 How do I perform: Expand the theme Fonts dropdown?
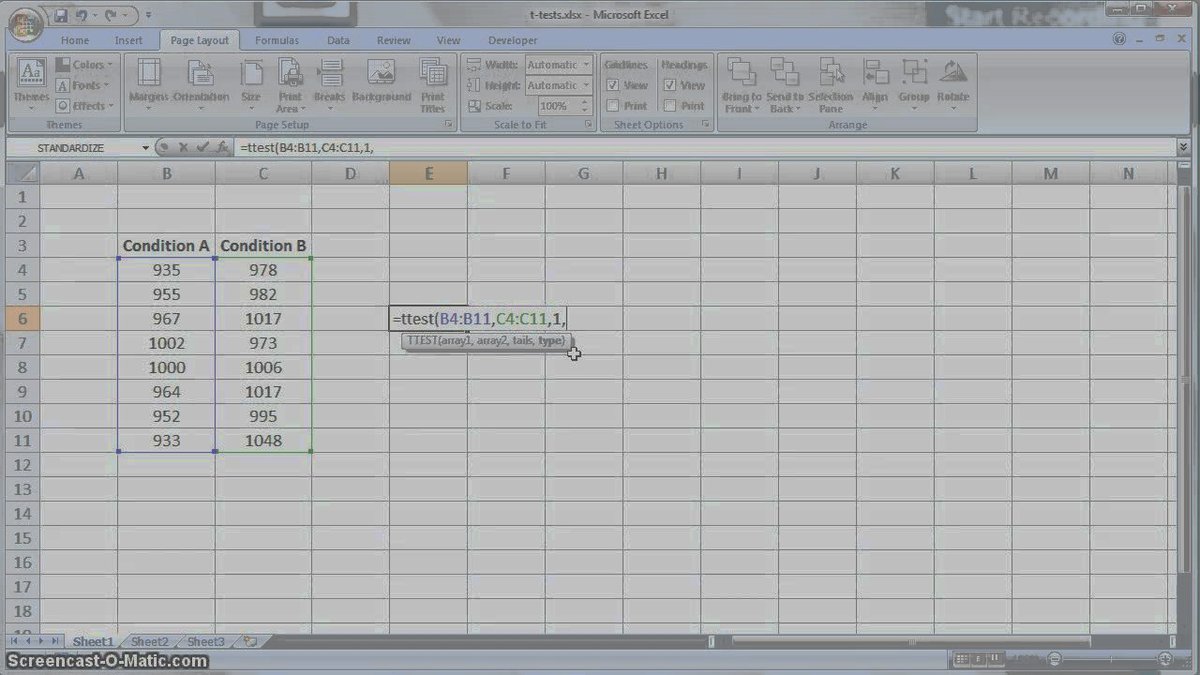(x=85, y=86)
